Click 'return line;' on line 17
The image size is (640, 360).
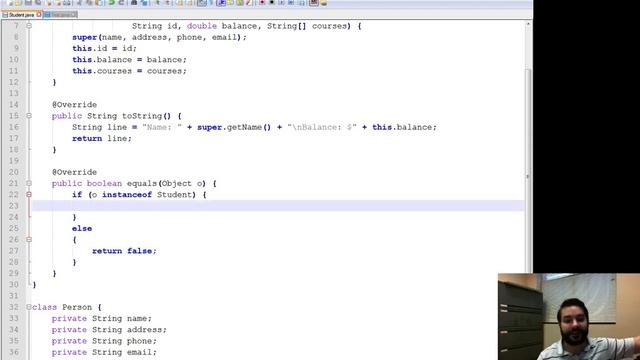pos(102,139)
